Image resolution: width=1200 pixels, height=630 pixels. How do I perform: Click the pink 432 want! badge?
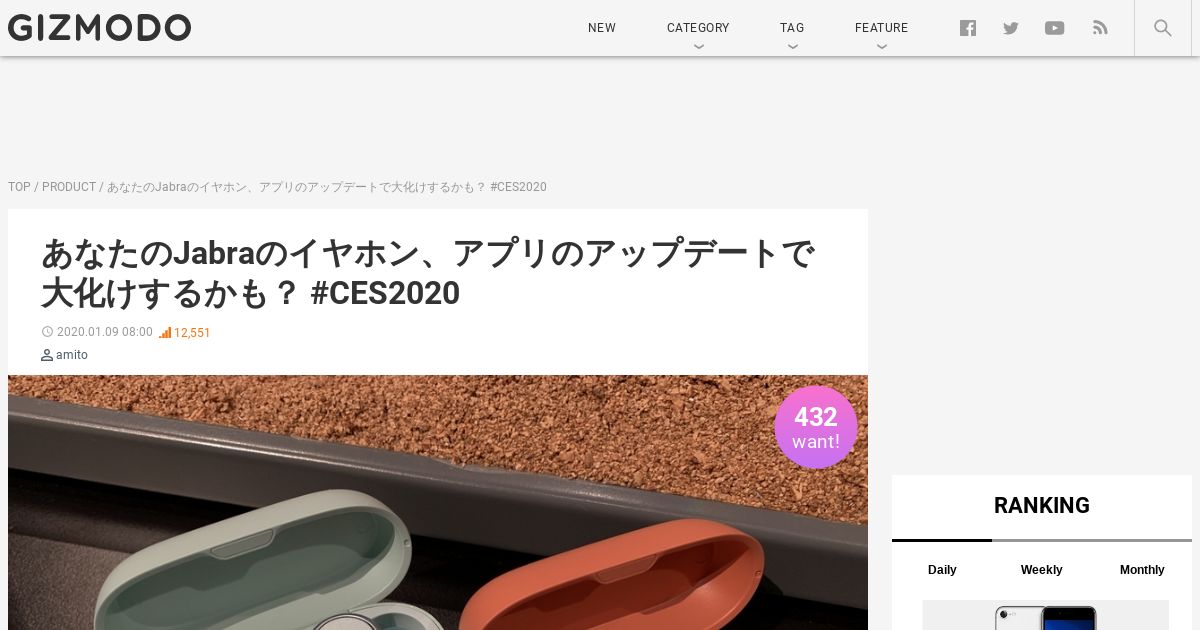tap(816, 427)
